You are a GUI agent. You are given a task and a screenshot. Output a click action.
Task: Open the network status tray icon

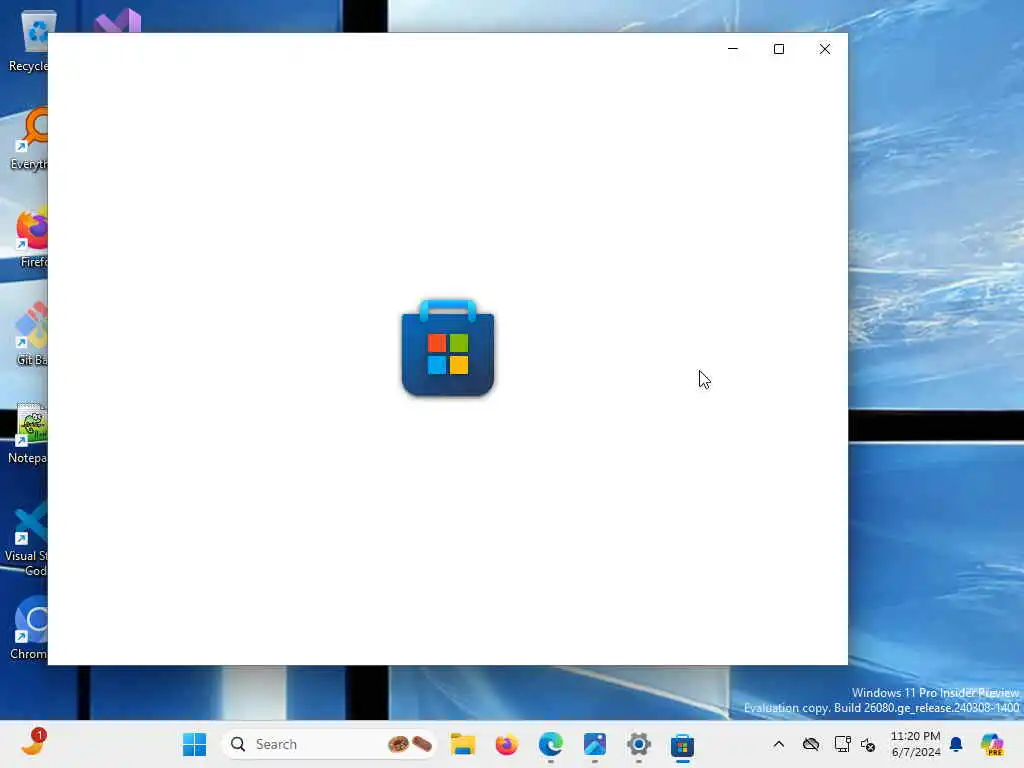coord(842,744)
